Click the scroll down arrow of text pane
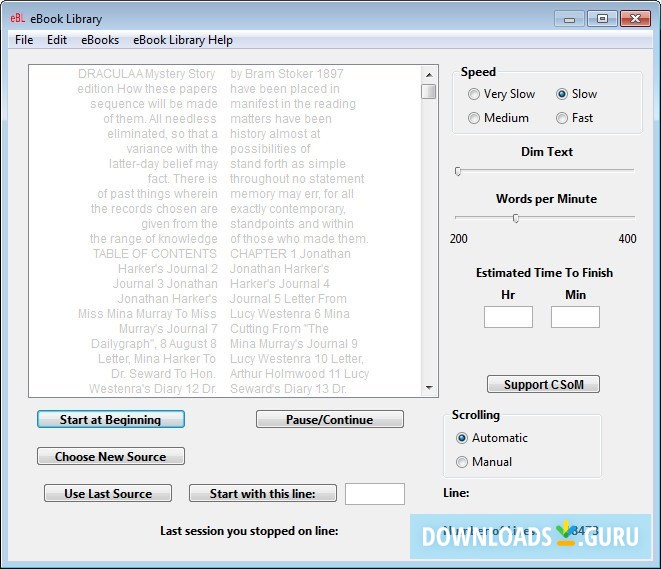 429,387
